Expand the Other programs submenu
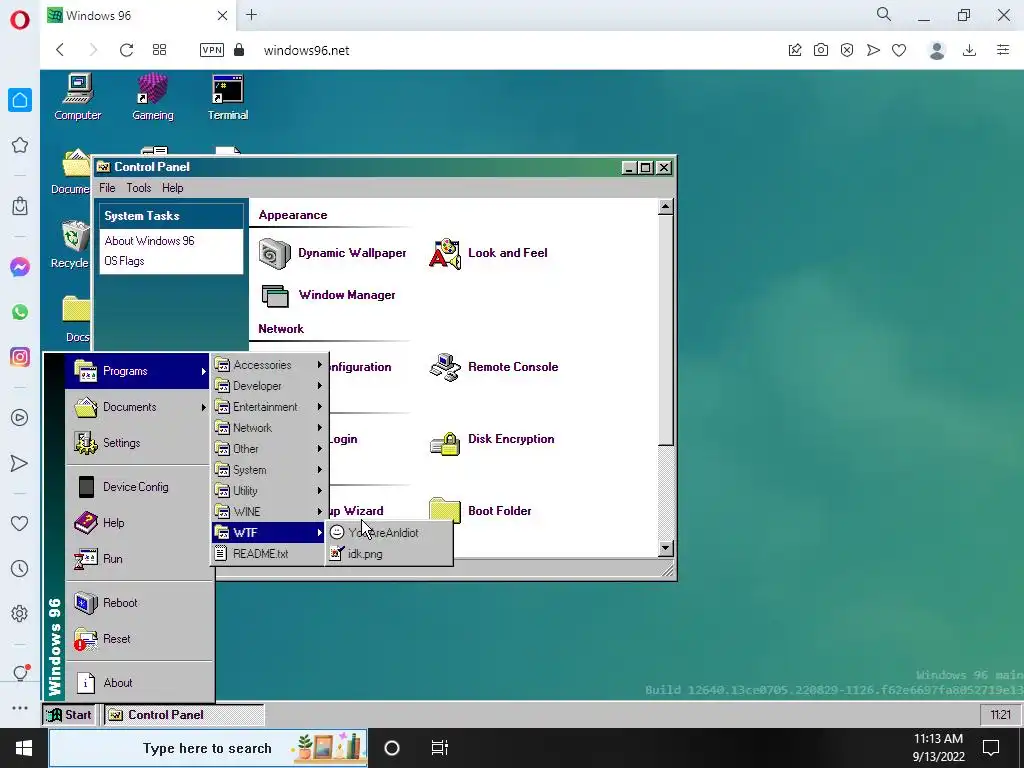 point(269,449)
